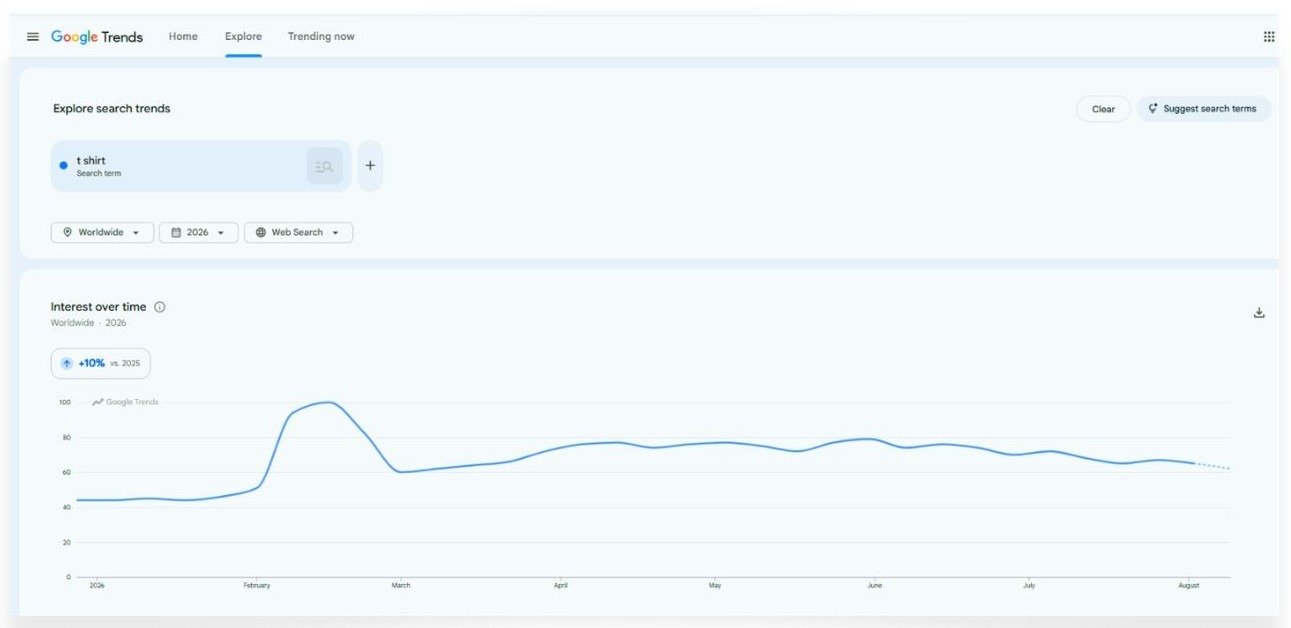Click the +10% vs. 2025 chip
Image resolution: width=1291 pixels, height=628 pixels.
click(x=101, y=363)
